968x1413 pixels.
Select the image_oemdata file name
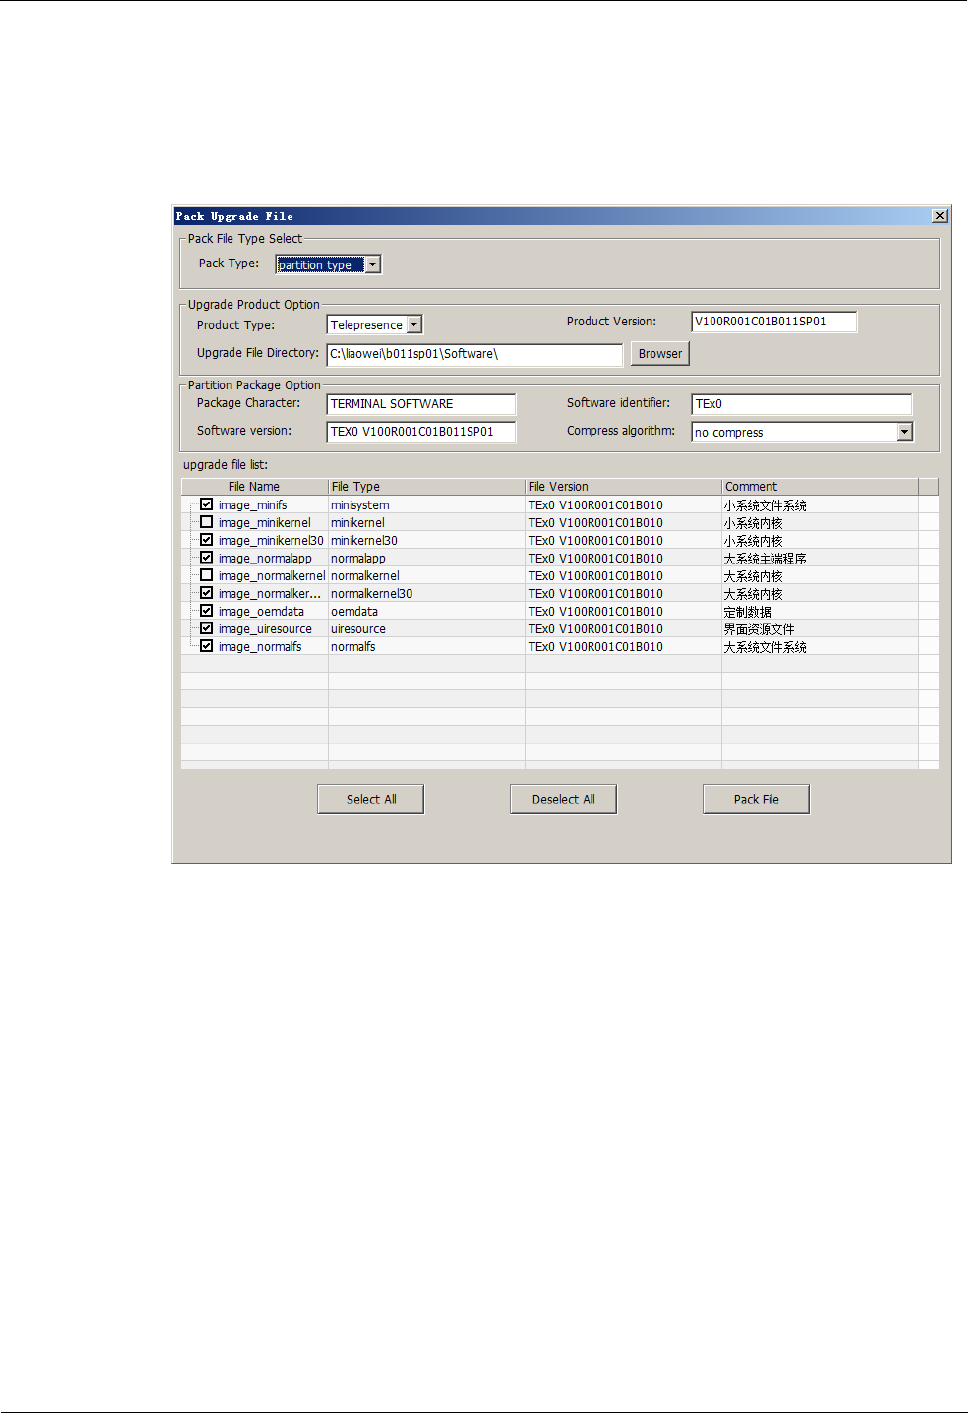pyautogui.click(x=261, y=612)
